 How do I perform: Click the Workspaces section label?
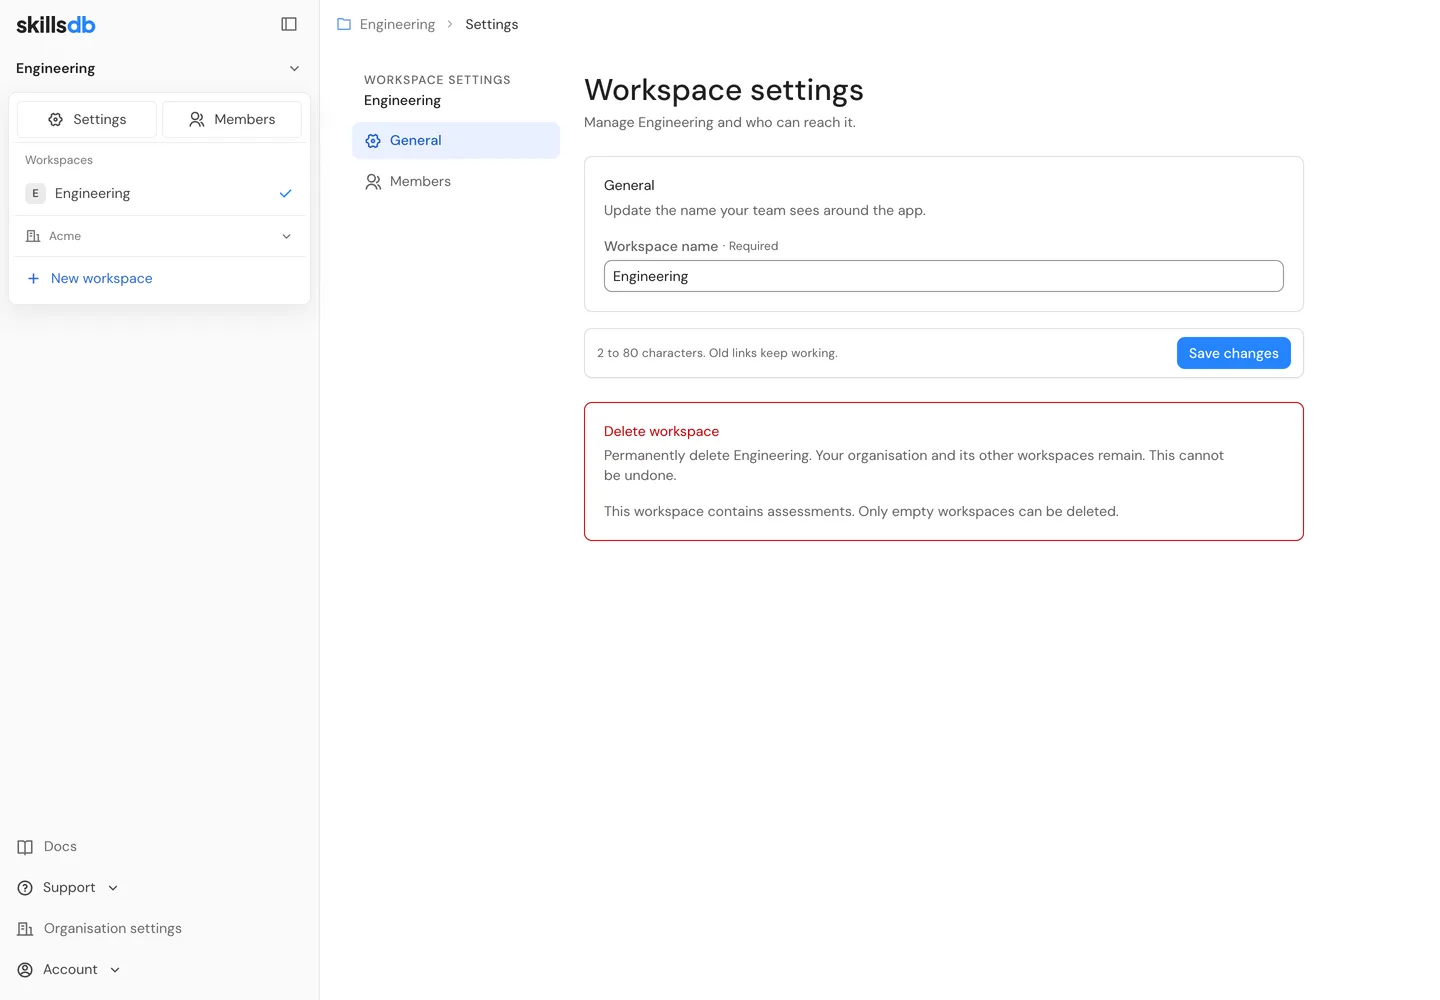coord(59,160)
